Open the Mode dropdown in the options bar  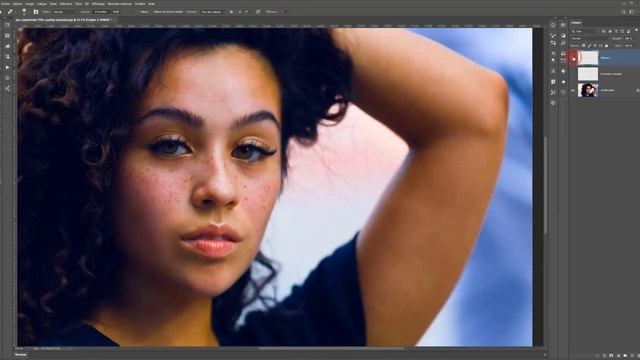point(65,12)
